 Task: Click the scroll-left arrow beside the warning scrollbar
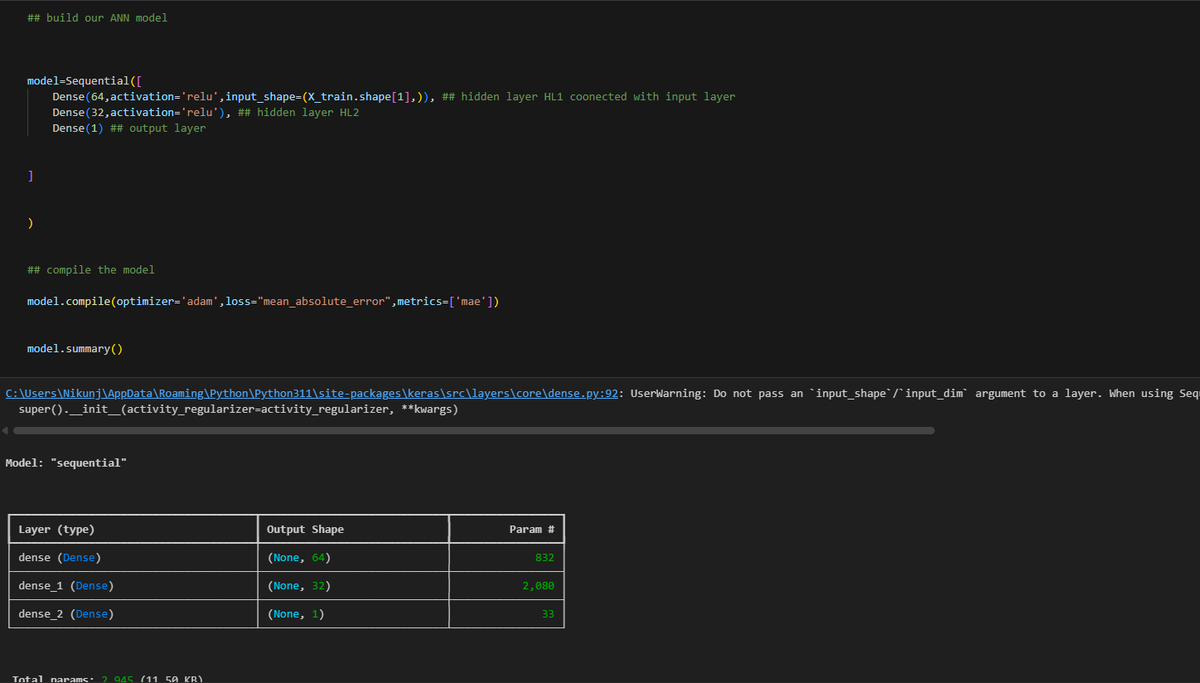click(x=5, y=429)
